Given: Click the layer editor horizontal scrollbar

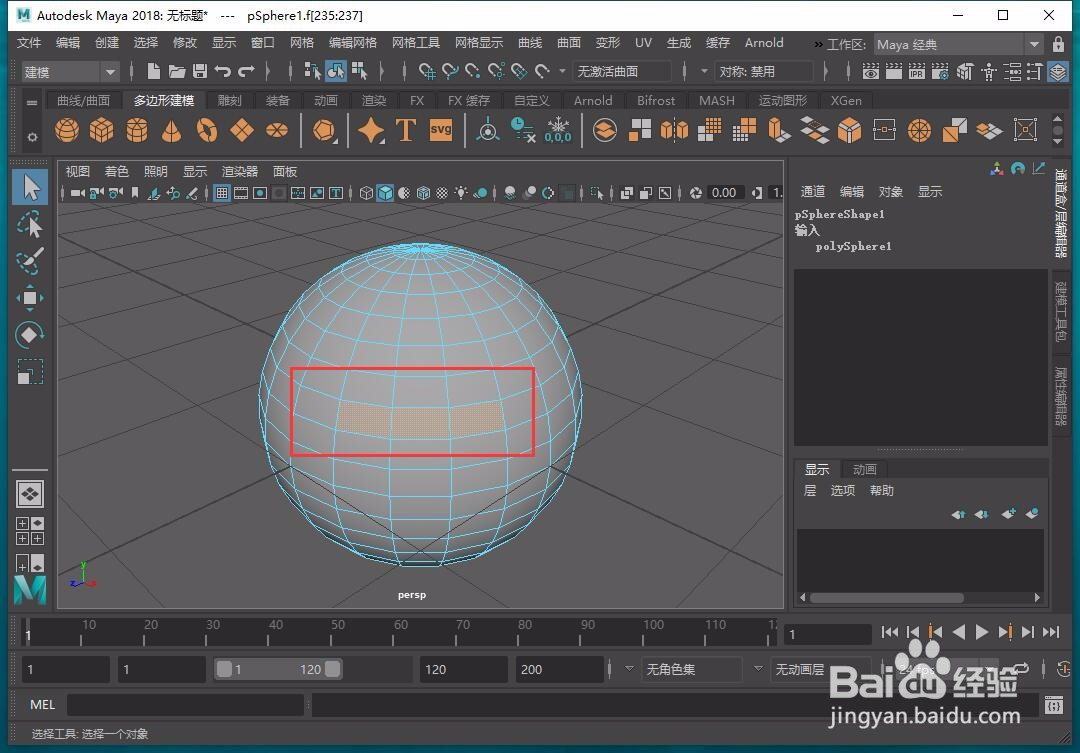Looking at the screenshot, I should coord(886,597).
